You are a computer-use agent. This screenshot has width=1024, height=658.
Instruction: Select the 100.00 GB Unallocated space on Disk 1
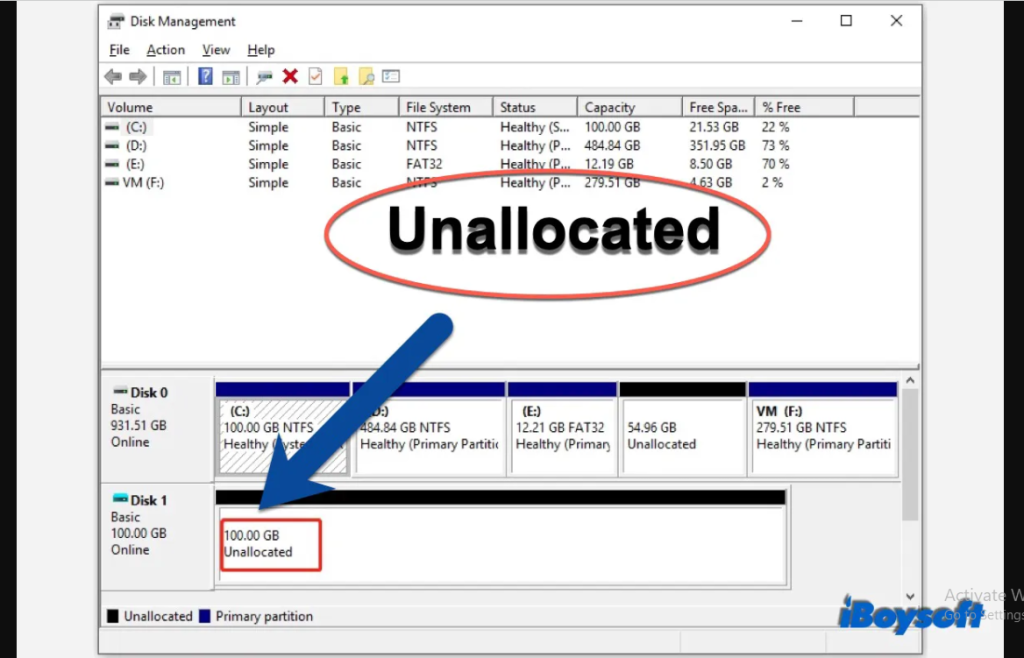coord(271,544)
